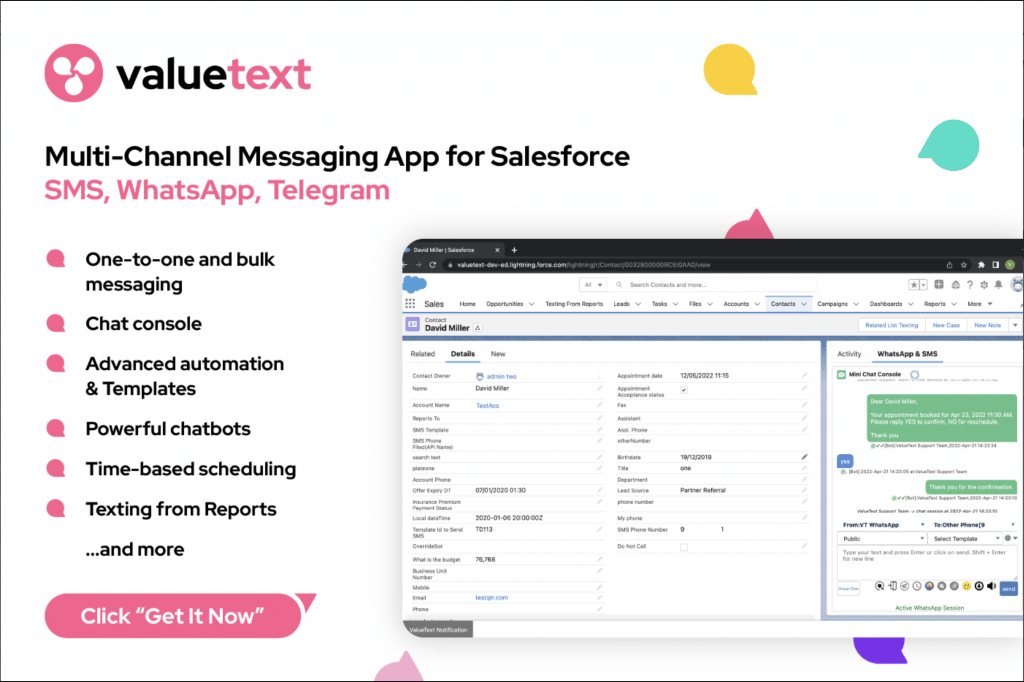Open the ValueText Notification utility bar
Screen dimensions: 1024x682
click(x=438, y=630)
